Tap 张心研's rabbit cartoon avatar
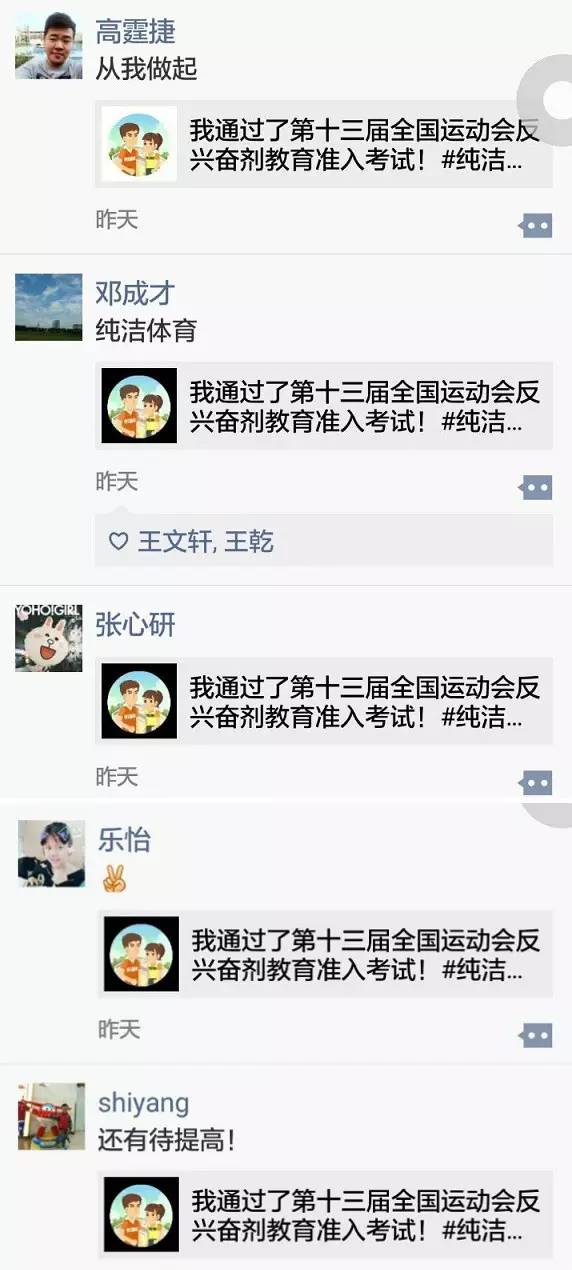This screenshot has height=1270, width=572. pos(49,638)
